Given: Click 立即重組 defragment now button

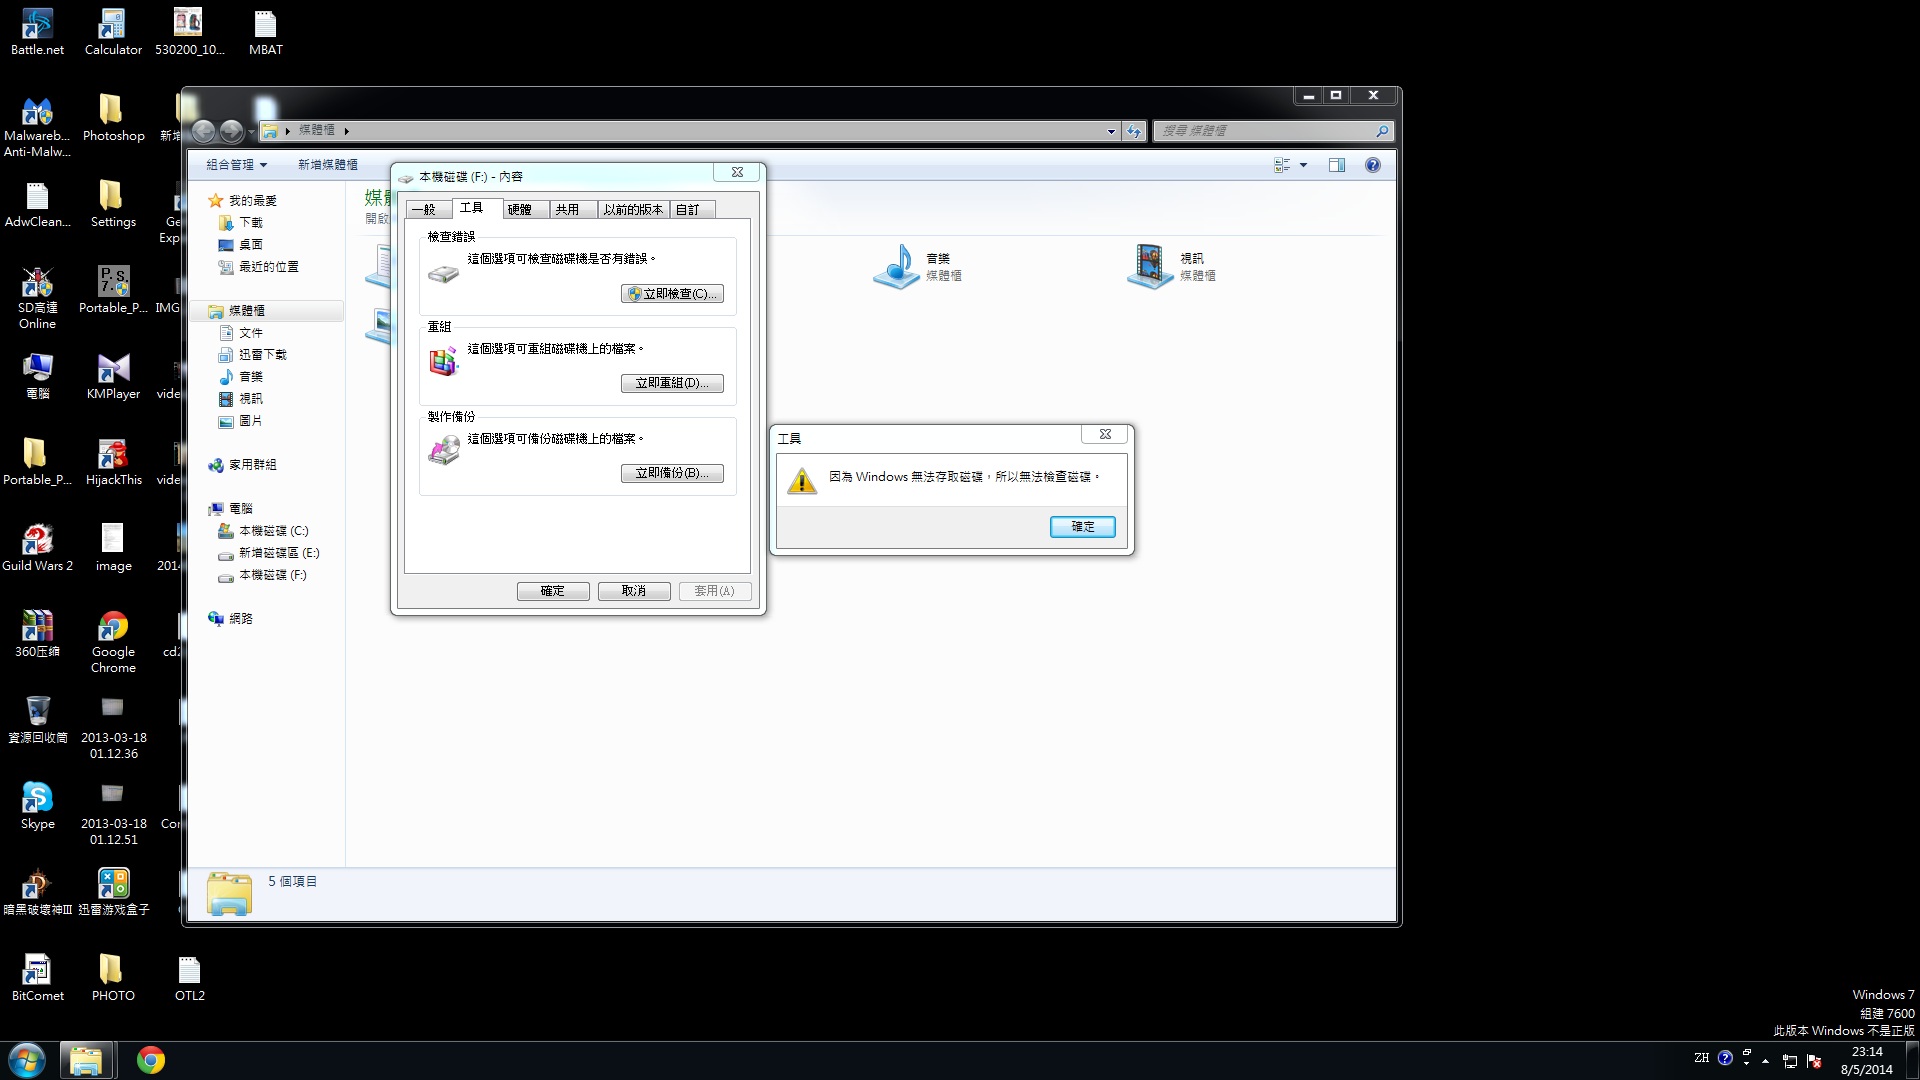Looking at the screenshot, I should pos(672,384).
